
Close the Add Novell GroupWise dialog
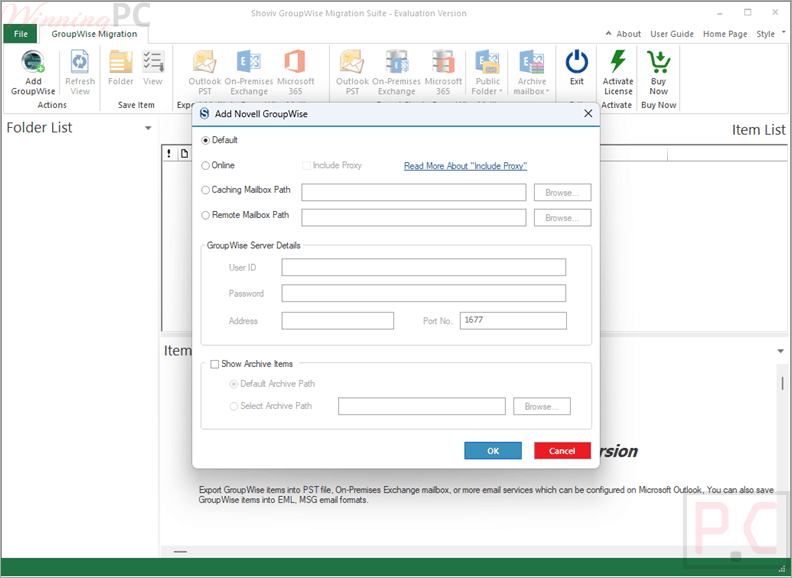588,114
